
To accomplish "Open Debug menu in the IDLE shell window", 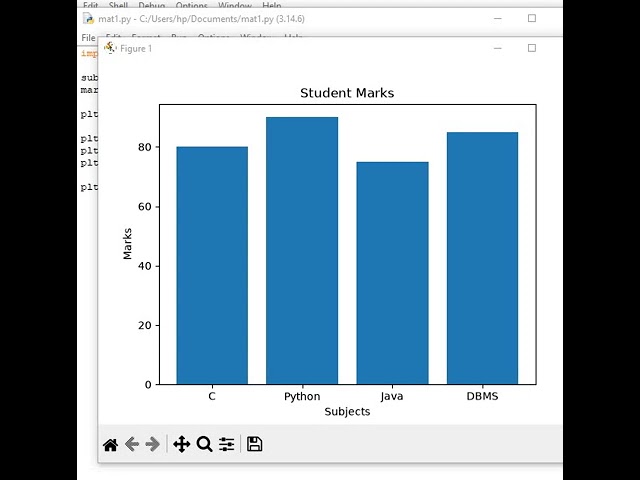I will click(151, 5).
